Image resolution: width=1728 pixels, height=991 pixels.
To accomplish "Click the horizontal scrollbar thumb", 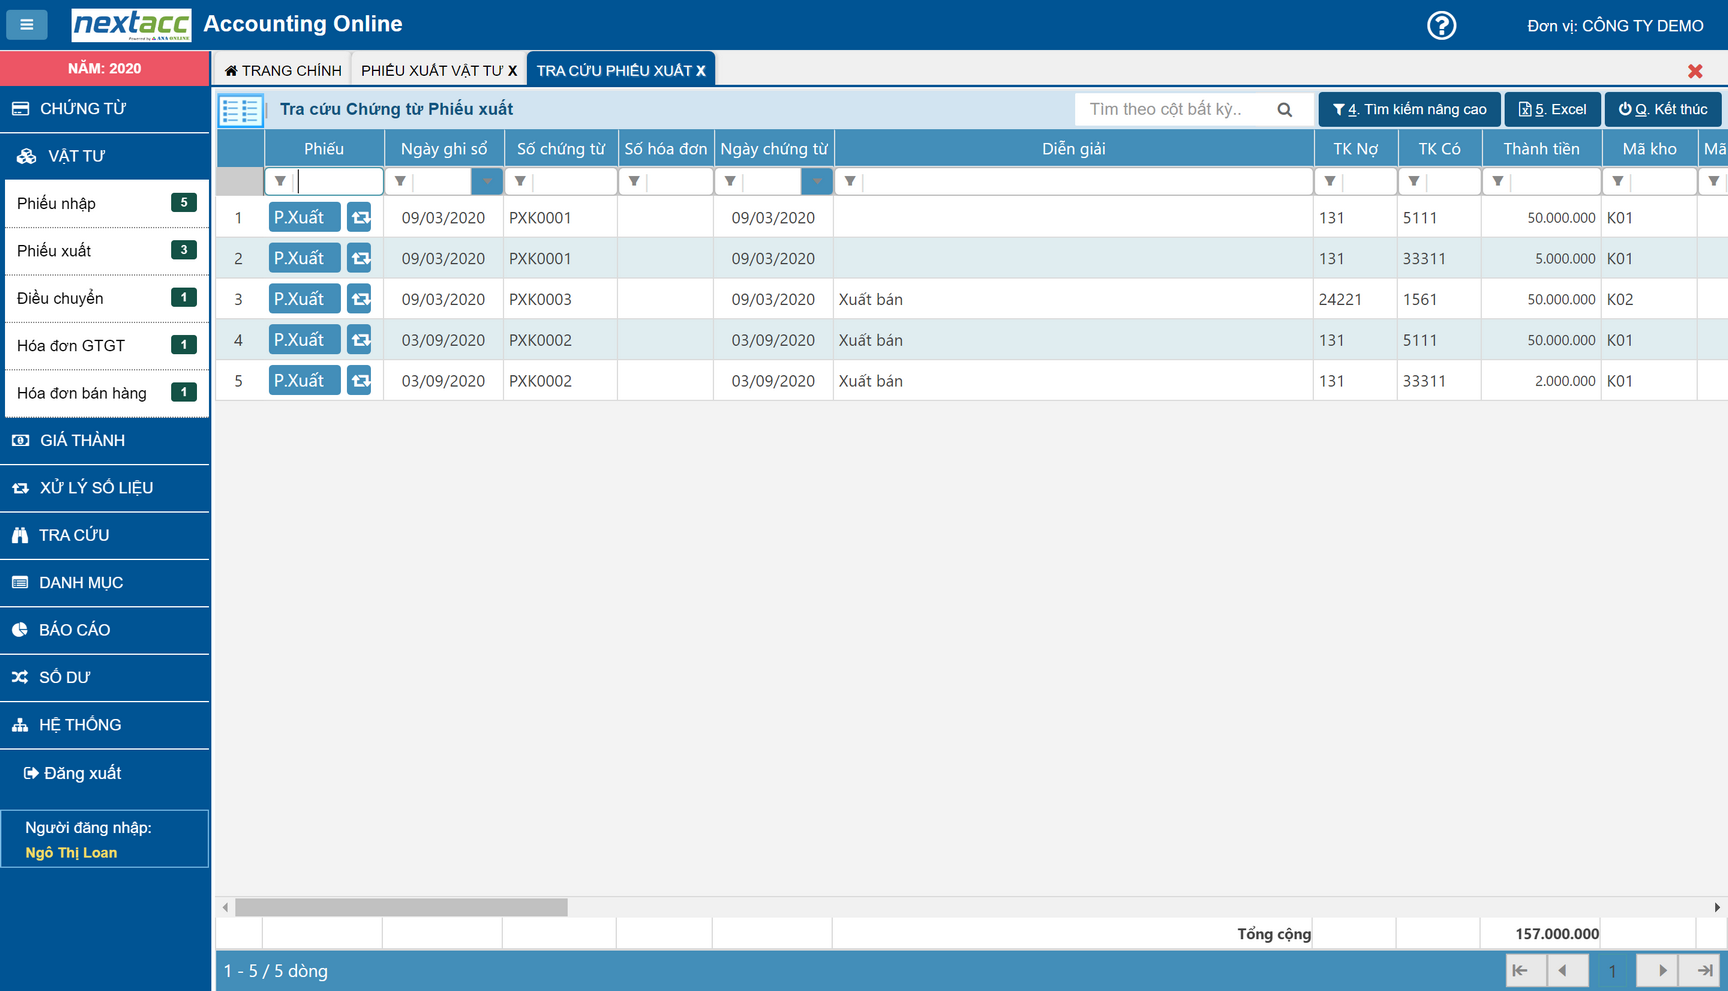I will coord(401,907).
